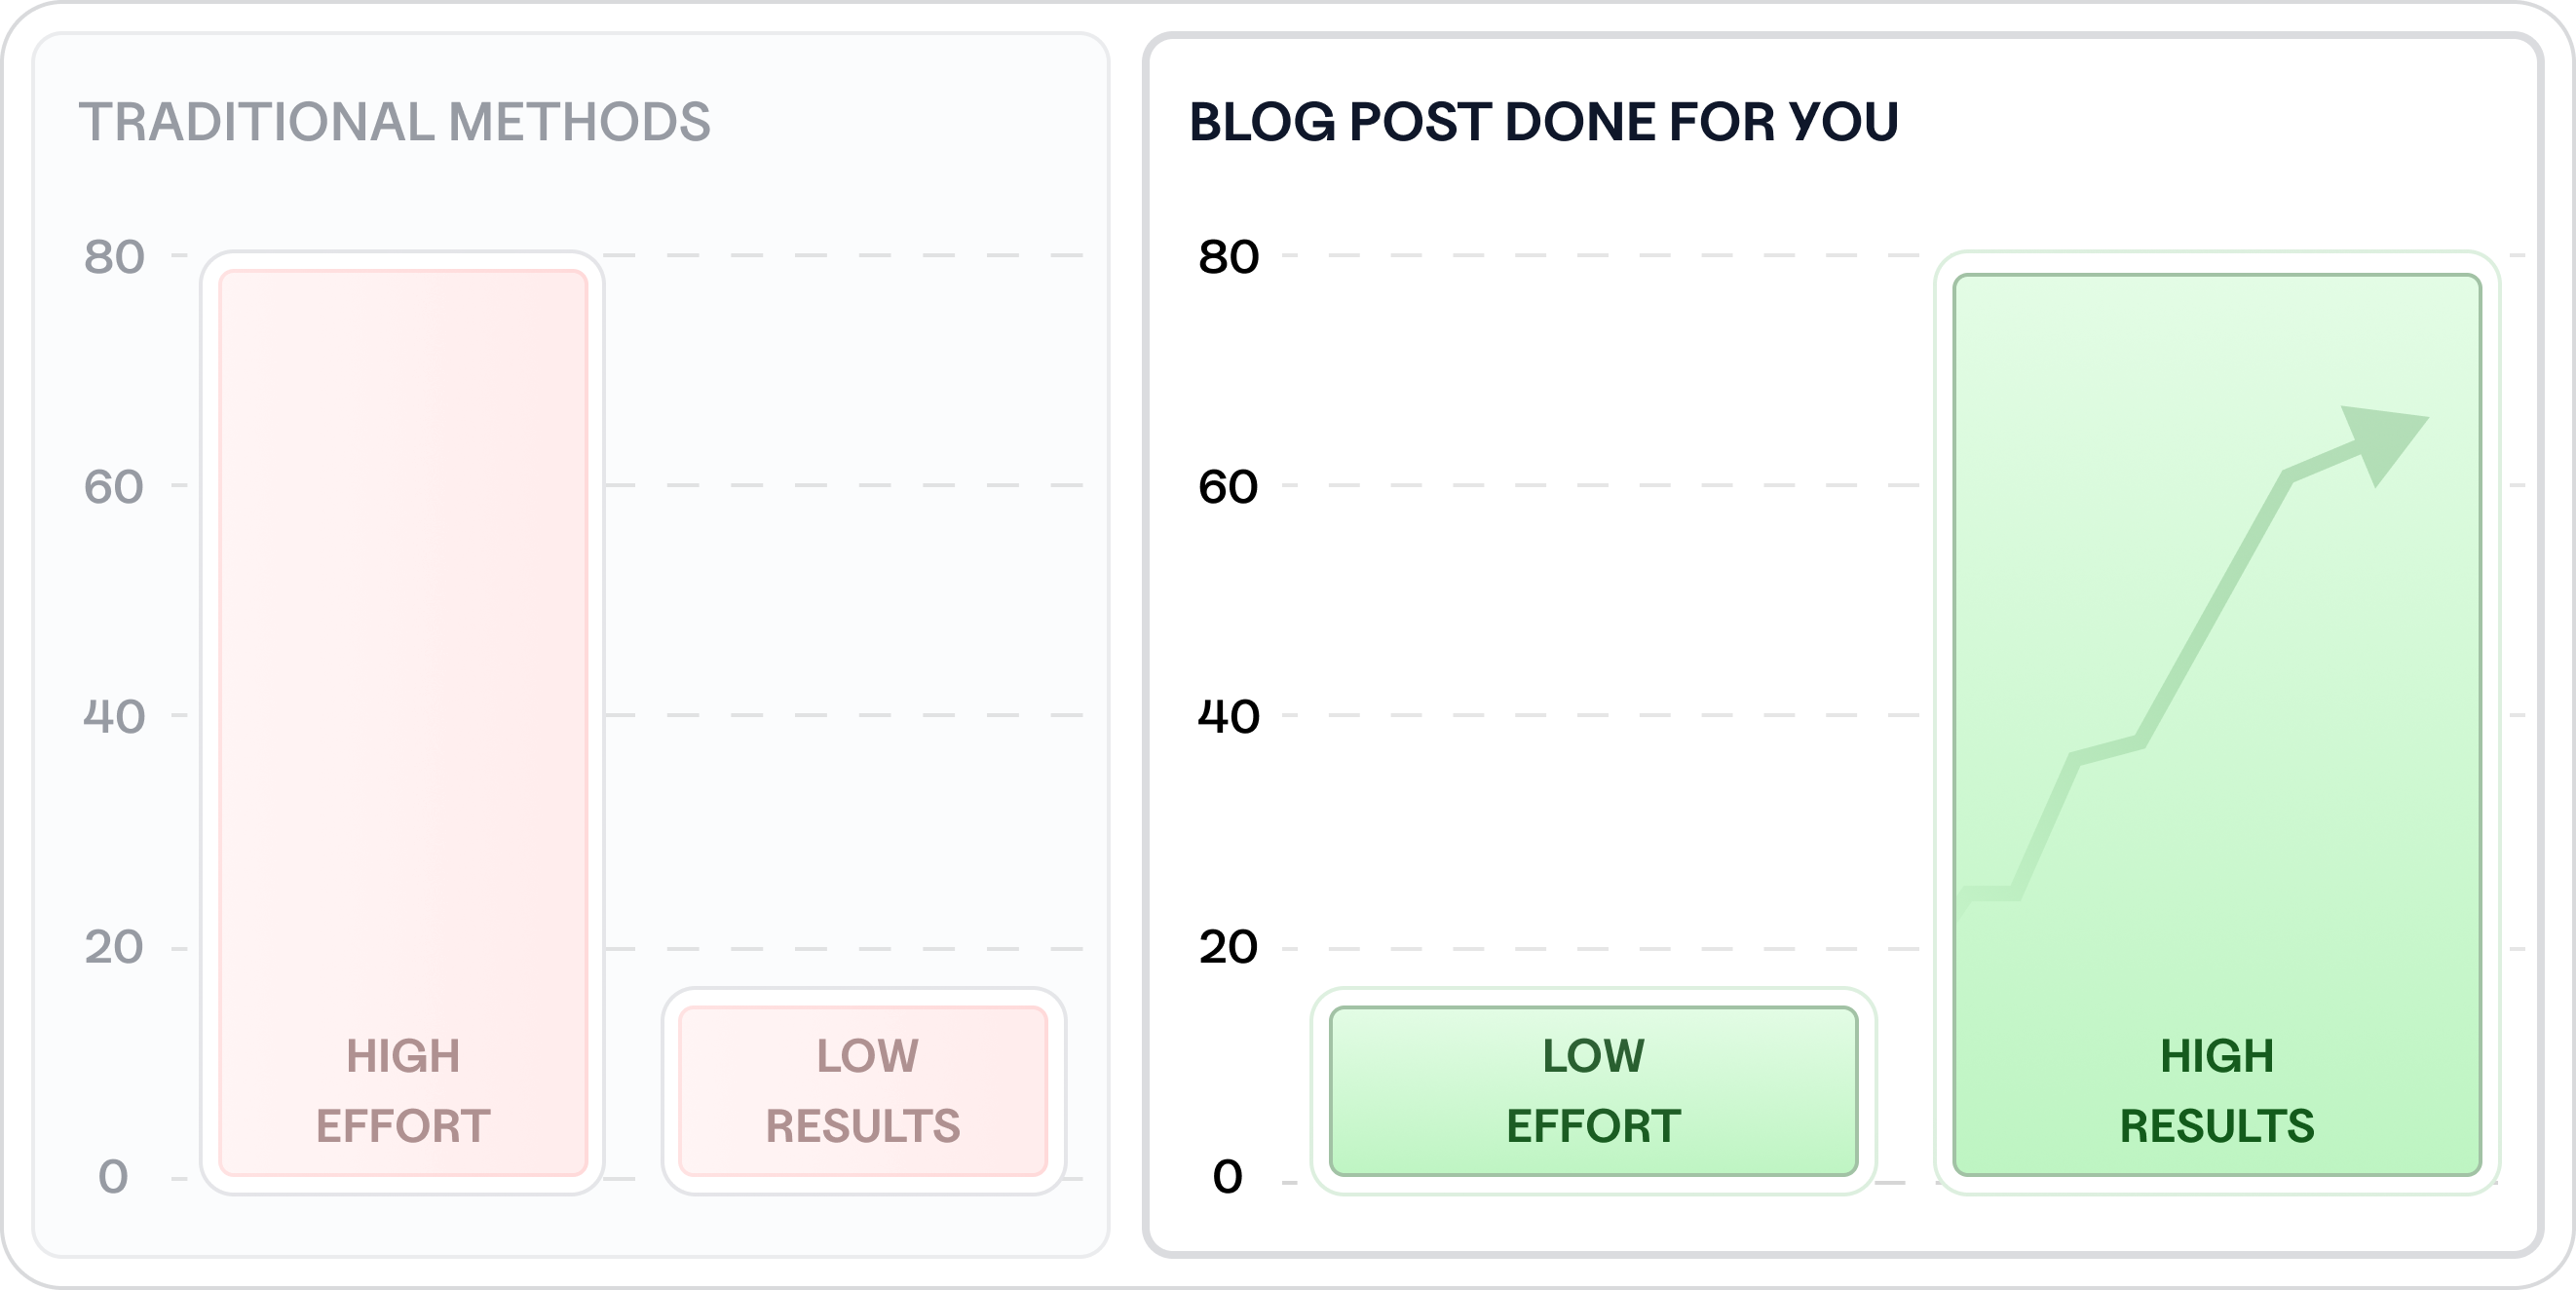Click the 60 axis label in Traditional Methods chart

click(114, 487)
